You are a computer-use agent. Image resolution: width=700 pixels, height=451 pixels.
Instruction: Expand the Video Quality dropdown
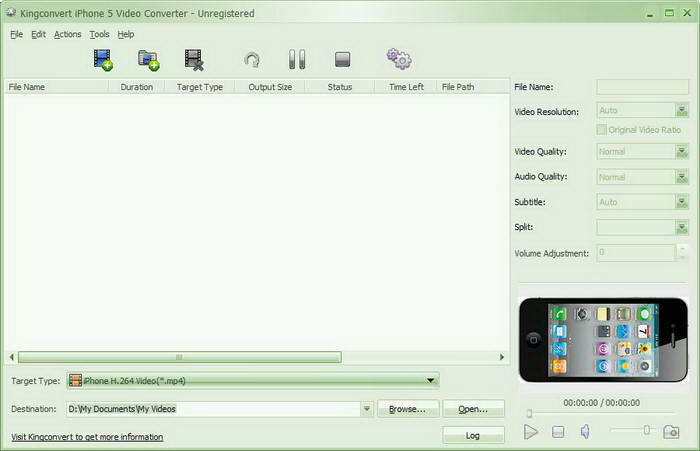[682, 152]
